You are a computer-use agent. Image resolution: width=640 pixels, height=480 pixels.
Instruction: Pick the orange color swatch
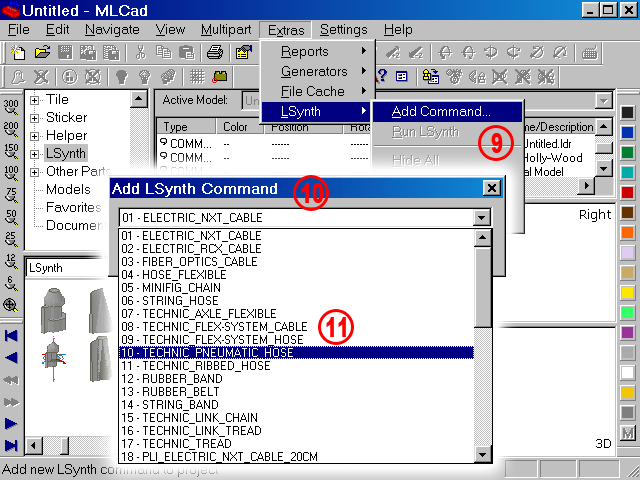click(x=627, y=232)
